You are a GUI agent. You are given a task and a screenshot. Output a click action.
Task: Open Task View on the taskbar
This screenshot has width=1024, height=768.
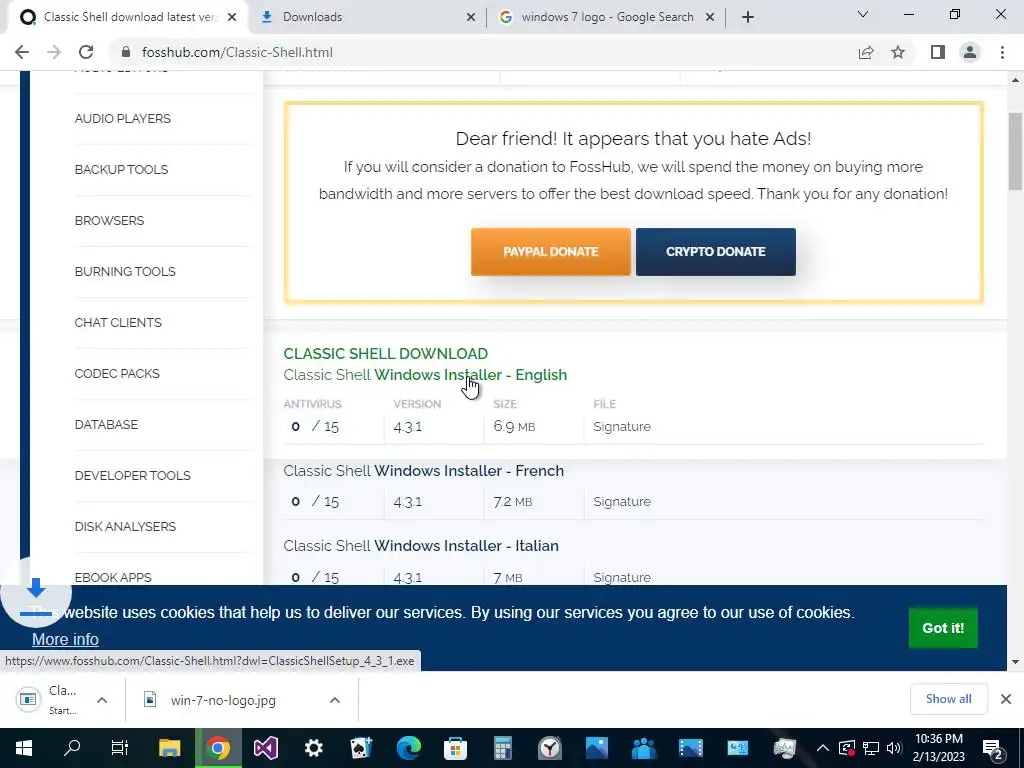point(120,748)
